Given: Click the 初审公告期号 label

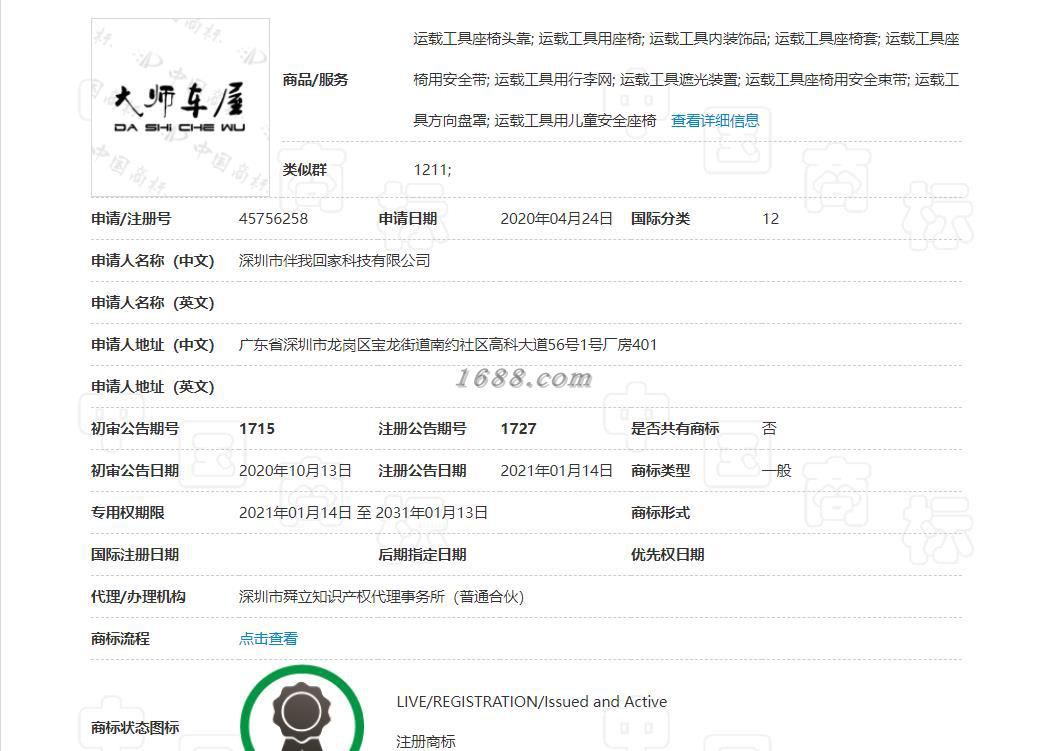Looking at the screenshot, I should 135,429.
